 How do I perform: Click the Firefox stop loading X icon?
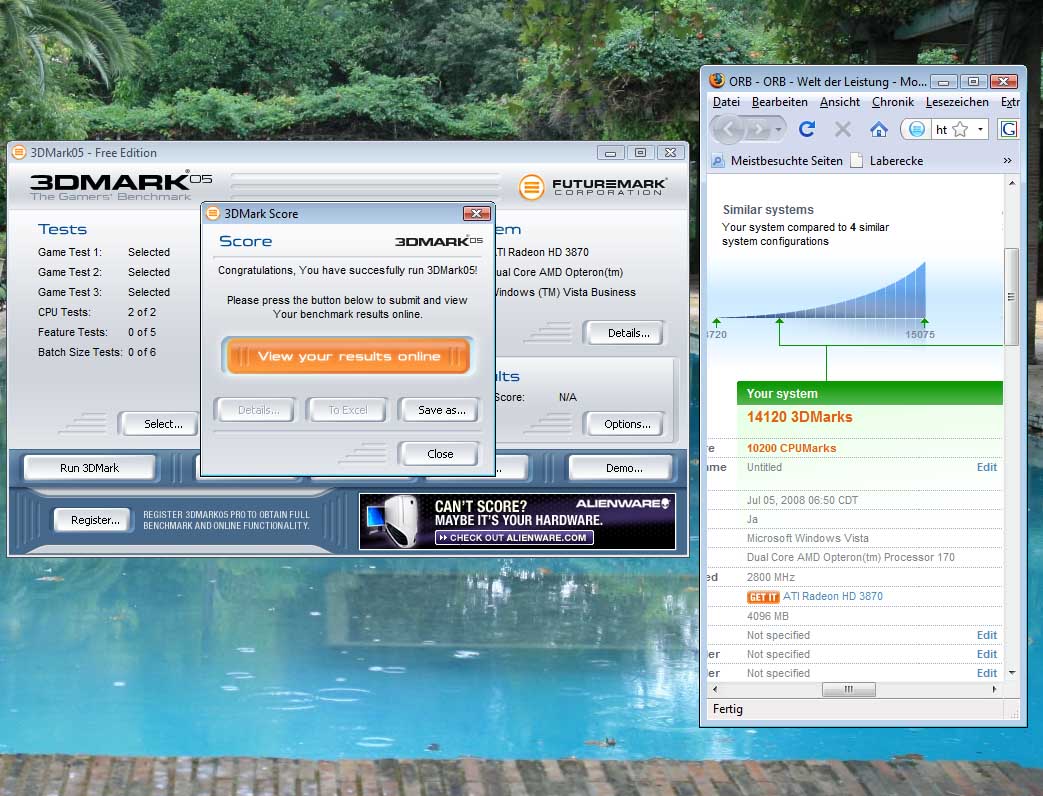tap(843, 129)
